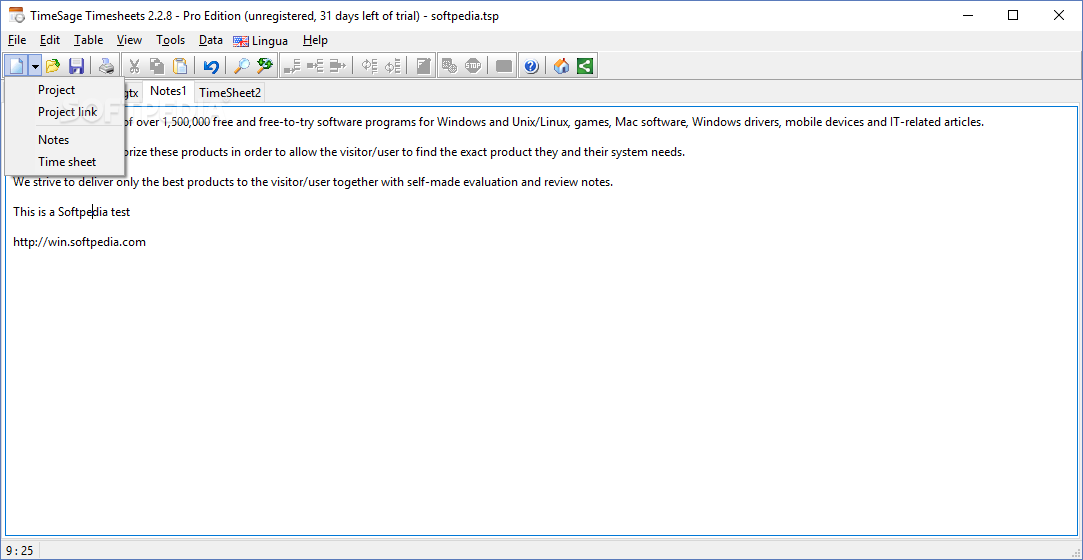Copy selection with the copy icon
1083x560 pixels.
[157, 66]
